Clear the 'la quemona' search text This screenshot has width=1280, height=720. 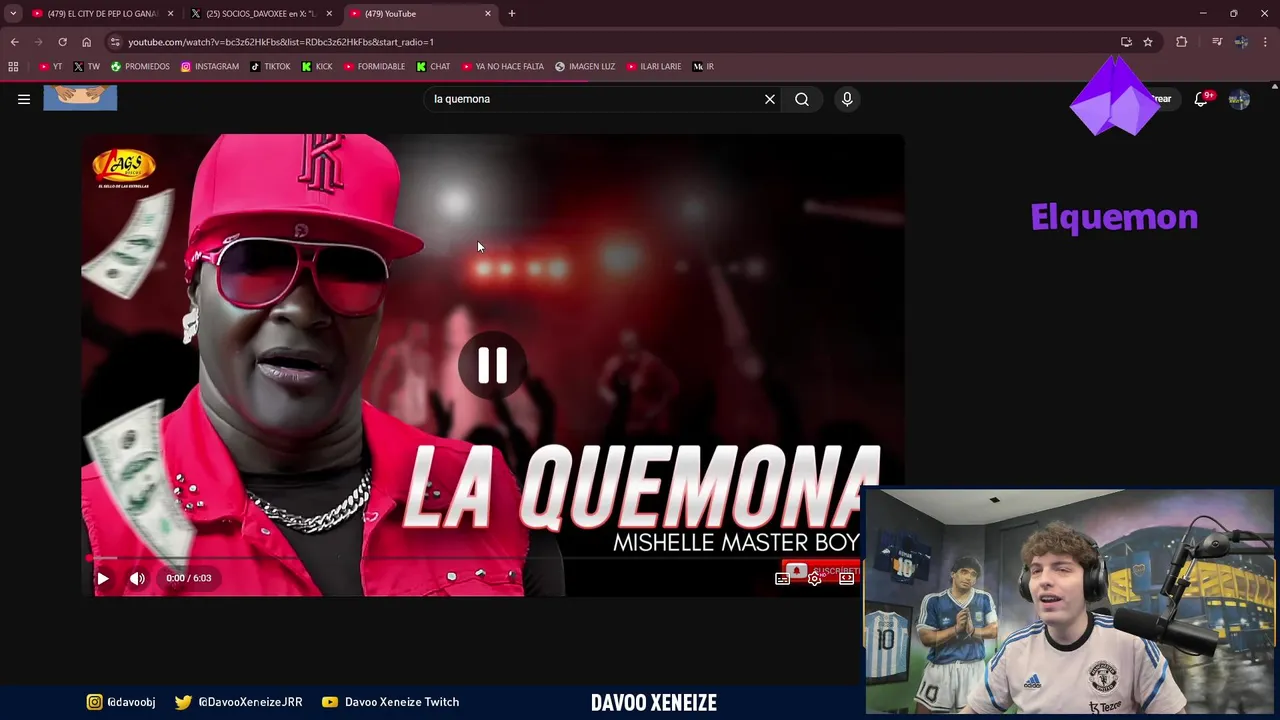[770, 99]
